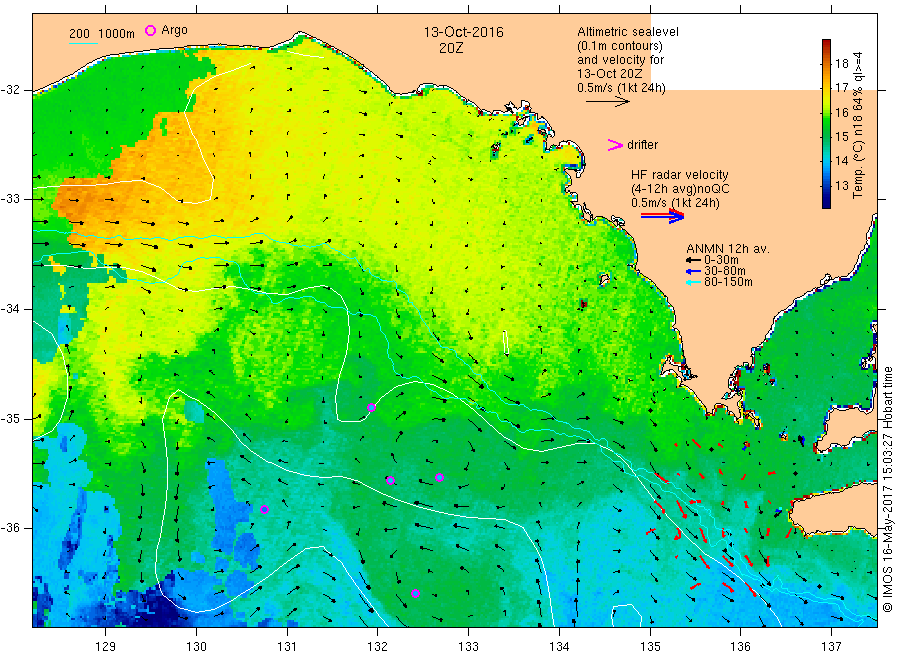900x660 pixels.
Task: Click the 133 longitude axis label
Action: (x=468, y=647)
